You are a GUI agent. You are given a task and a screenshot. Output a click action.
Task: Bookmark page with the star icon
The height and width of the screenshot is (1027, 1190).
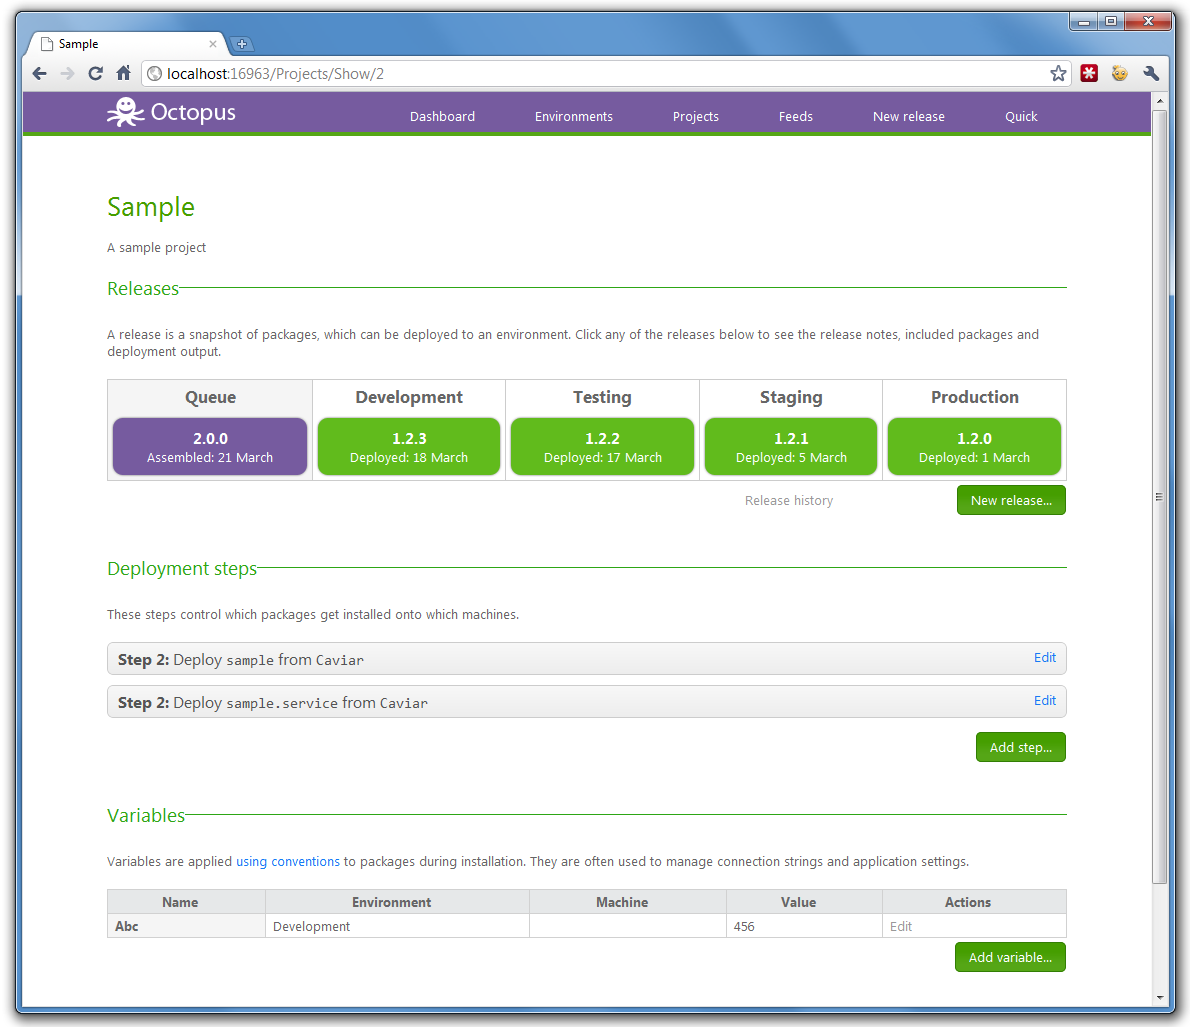coord(1058,74)
